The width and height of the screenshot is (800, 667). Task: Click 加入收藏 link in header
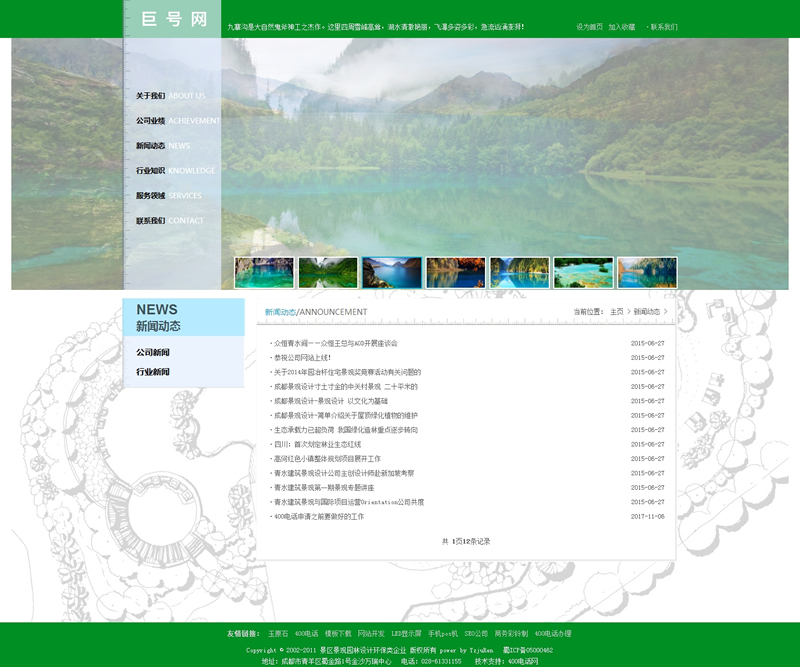[621, 27]
